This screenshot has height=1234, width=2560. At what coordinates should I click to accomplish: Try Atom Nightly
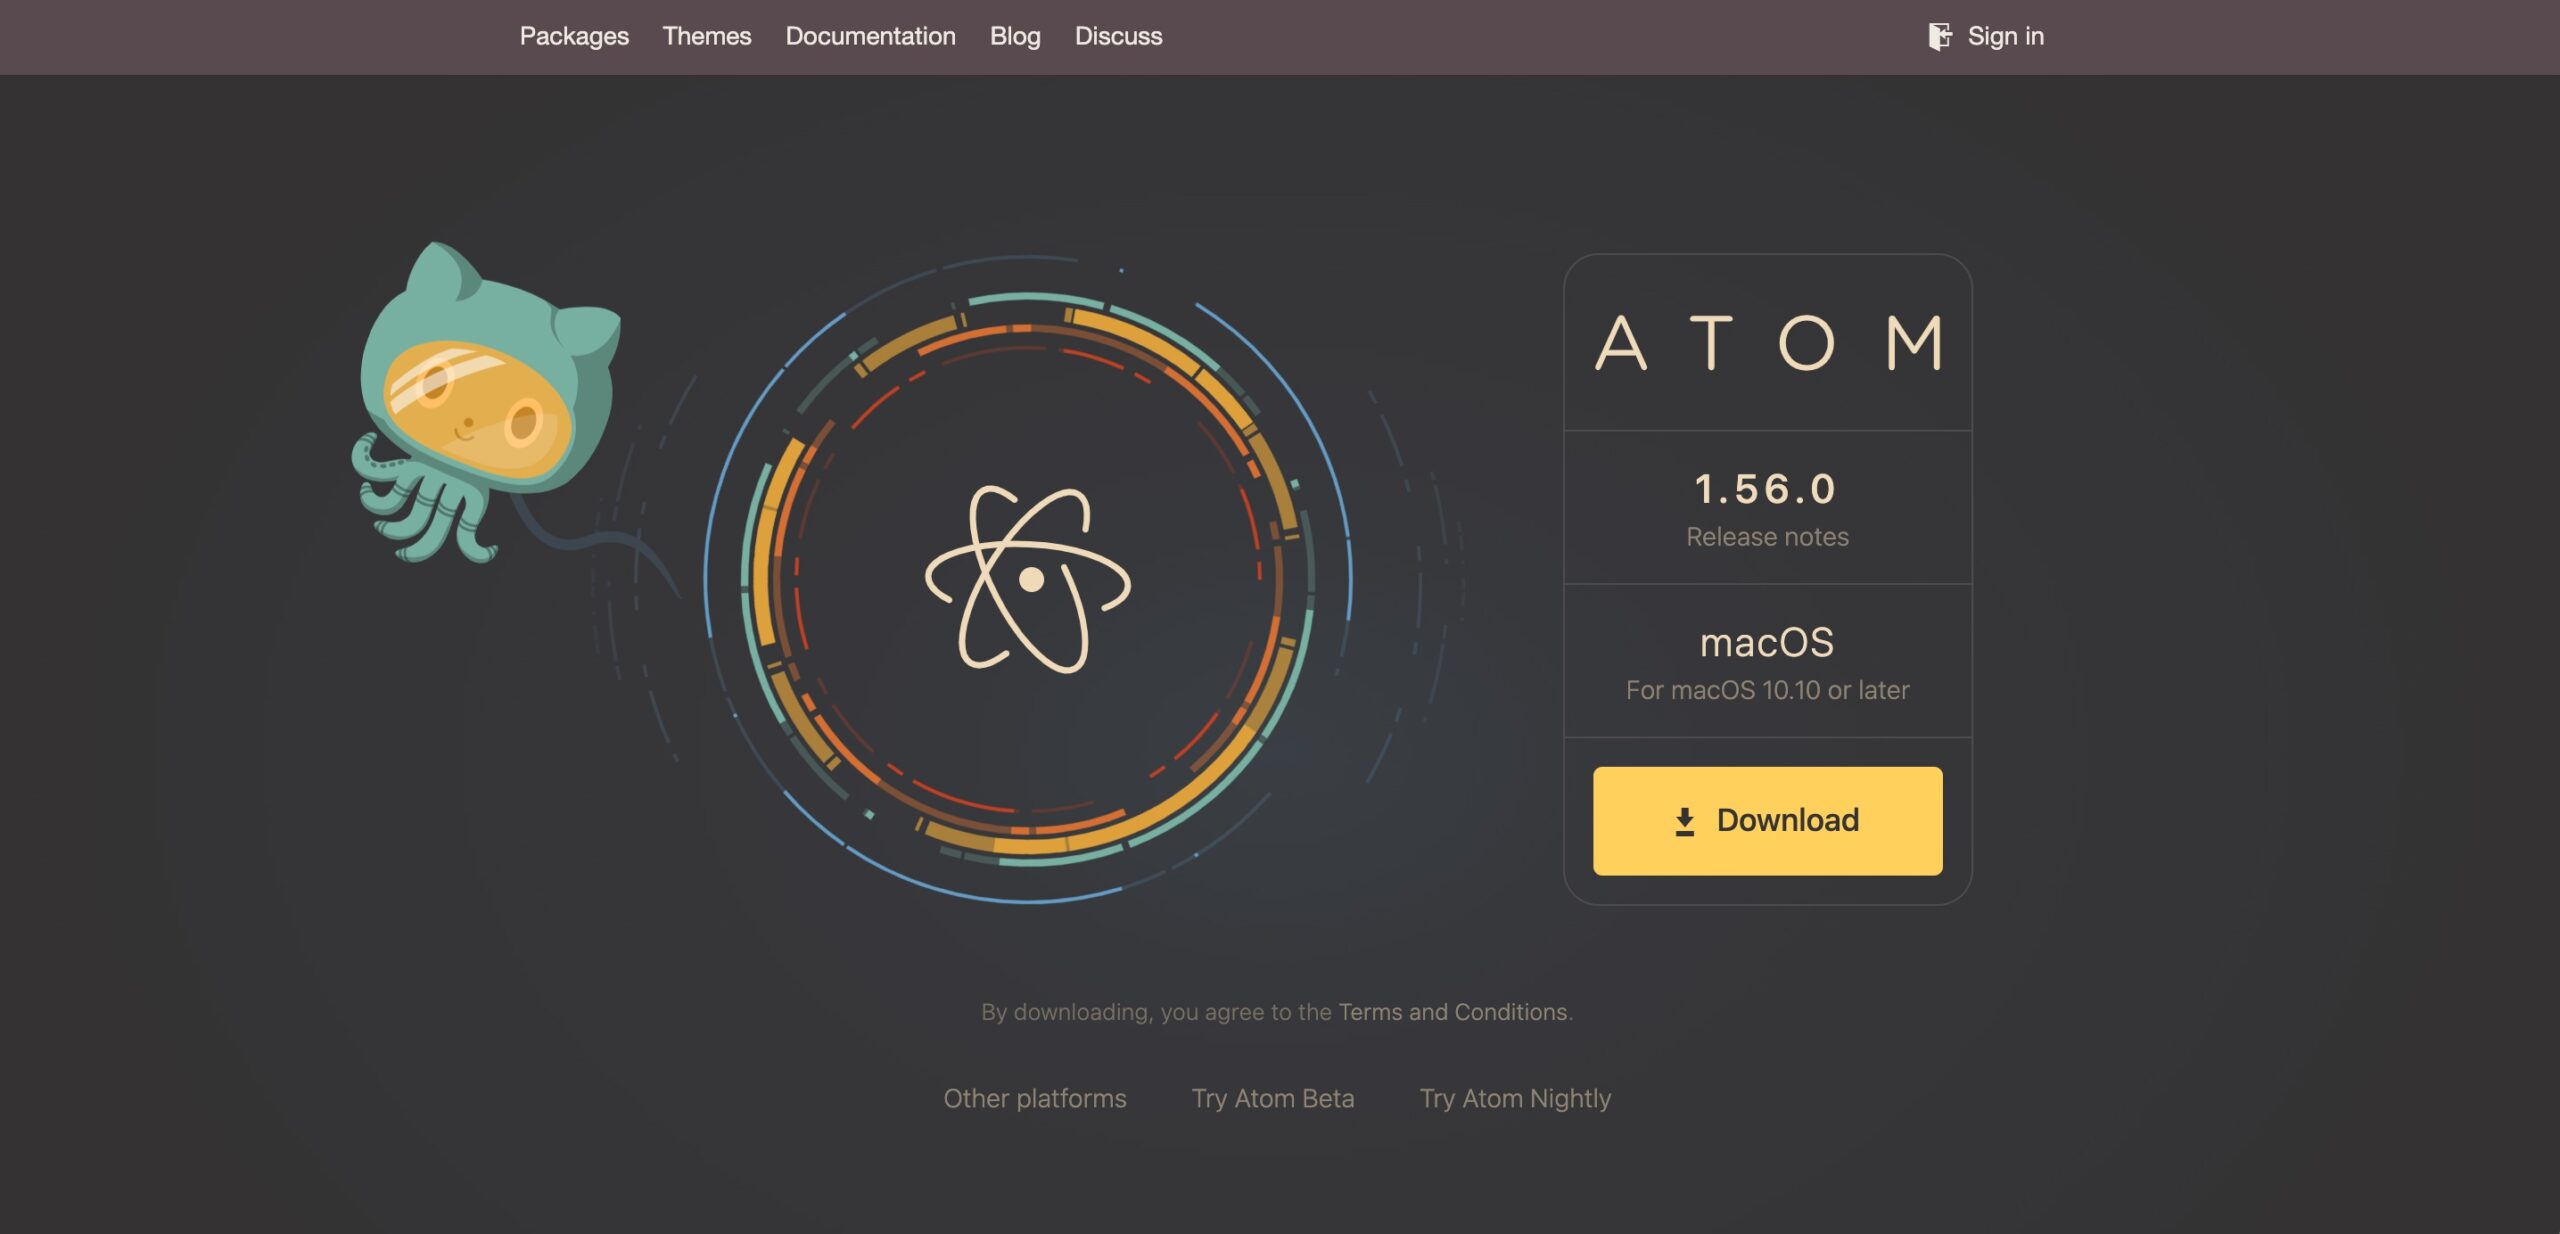pos(1515,1097)
